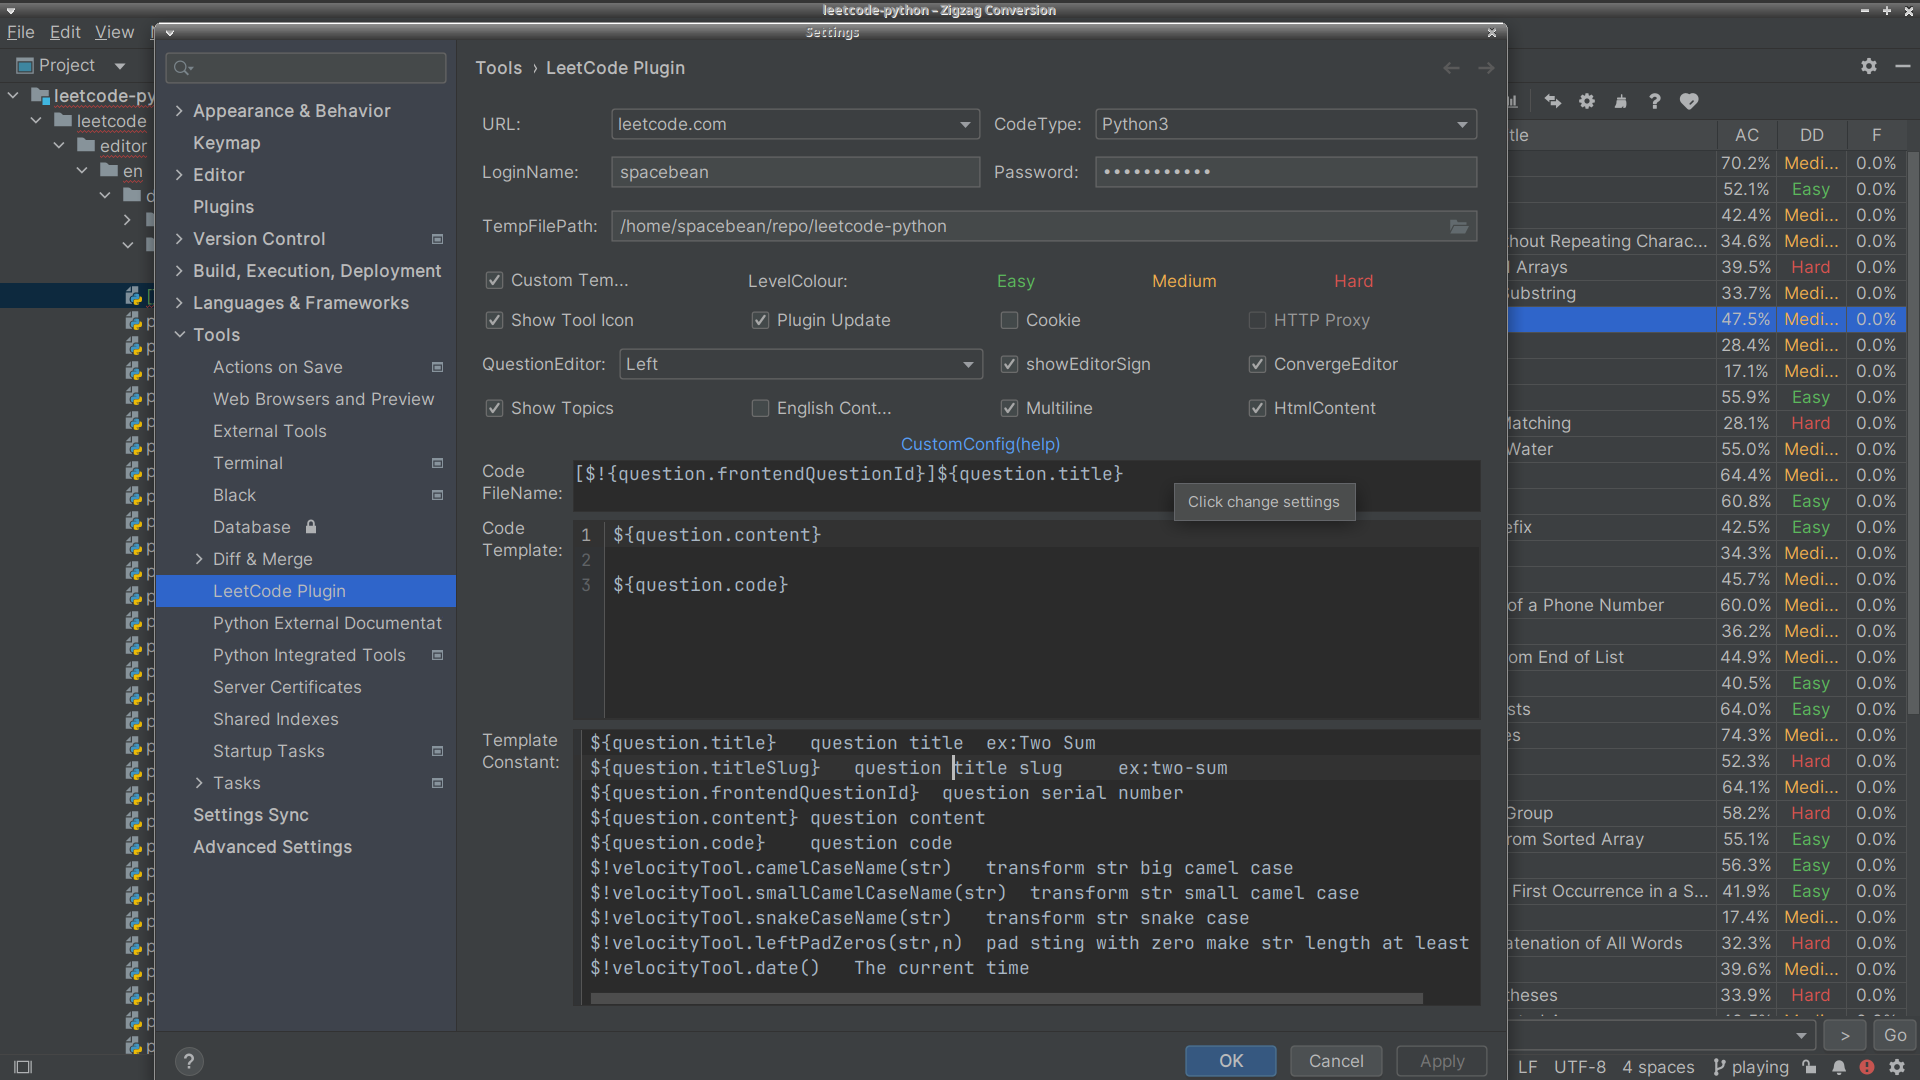Screen dimensions: 1920x1080
Task: Expand Appearance & Behavior settings group
Action: click(x=179, y=111)
